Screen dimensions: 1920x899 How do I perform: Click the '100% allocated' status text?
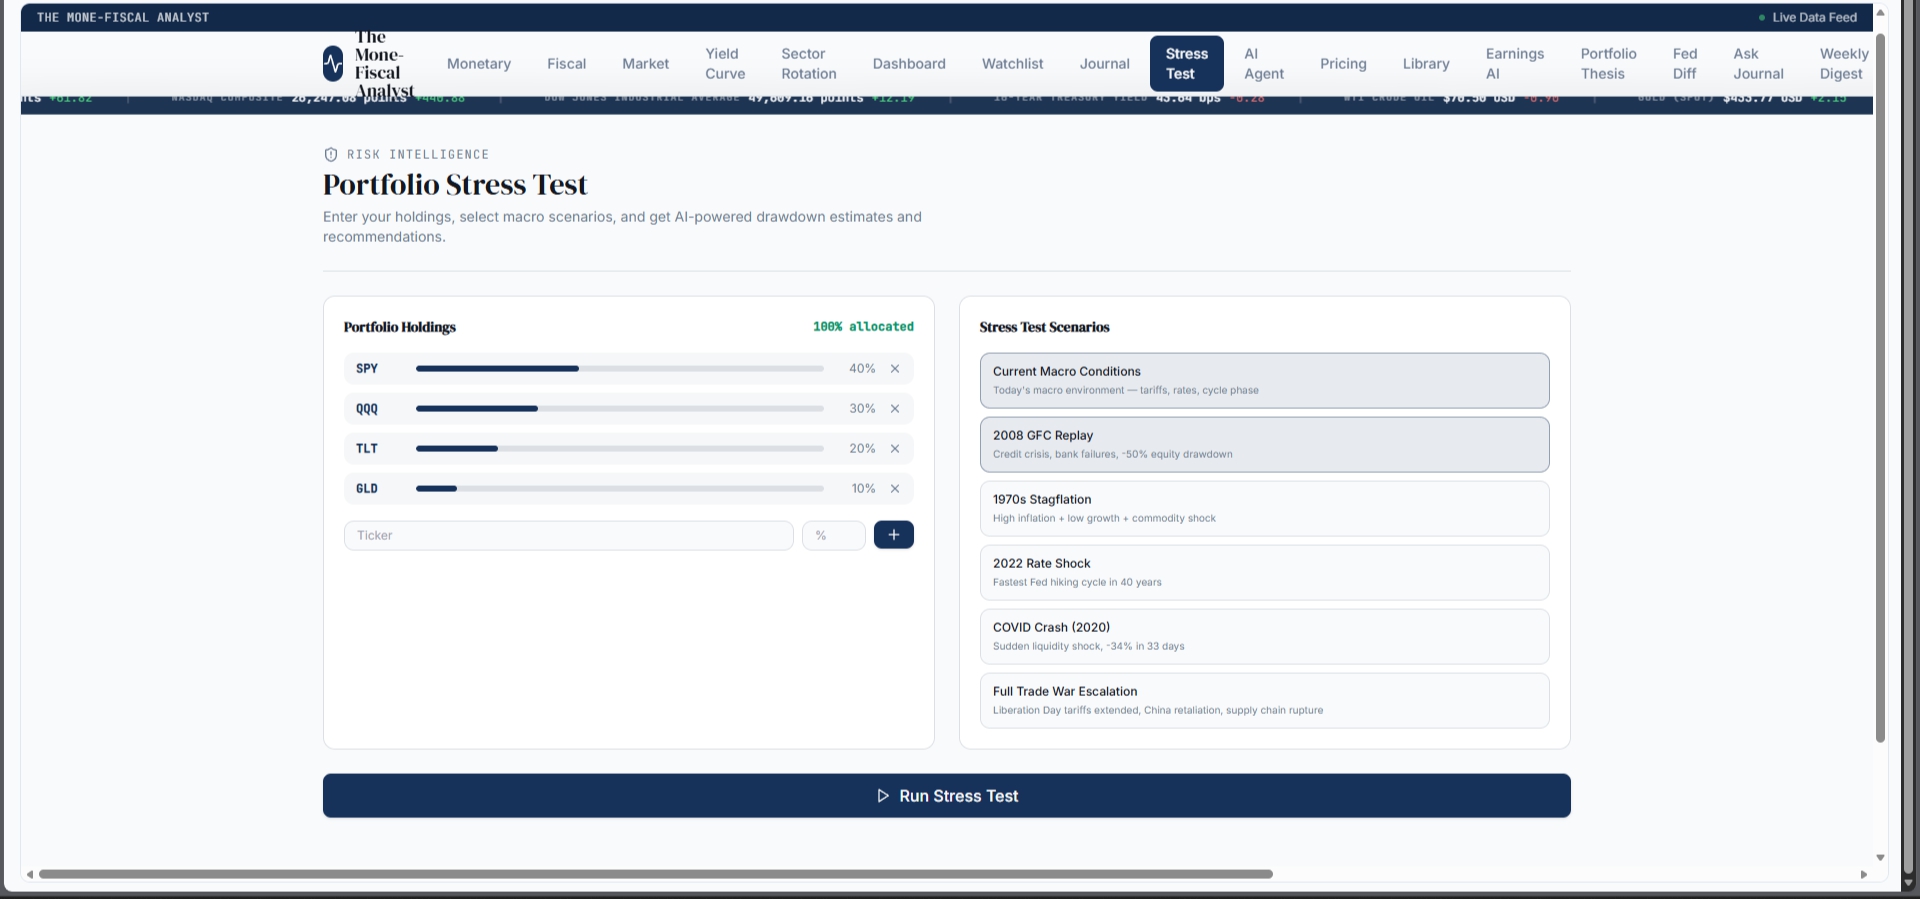tap(863, 327)
